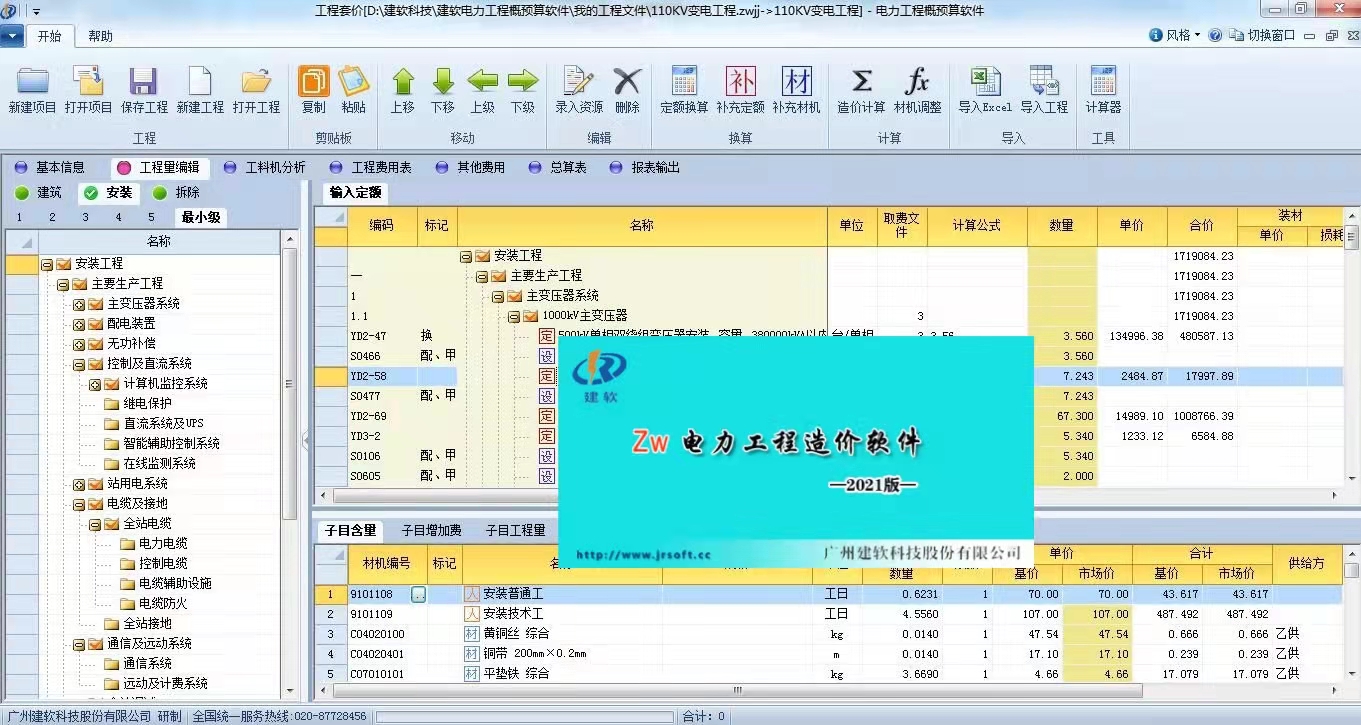
Task: Select the YD2-58 row code cell
Action: 383,376
